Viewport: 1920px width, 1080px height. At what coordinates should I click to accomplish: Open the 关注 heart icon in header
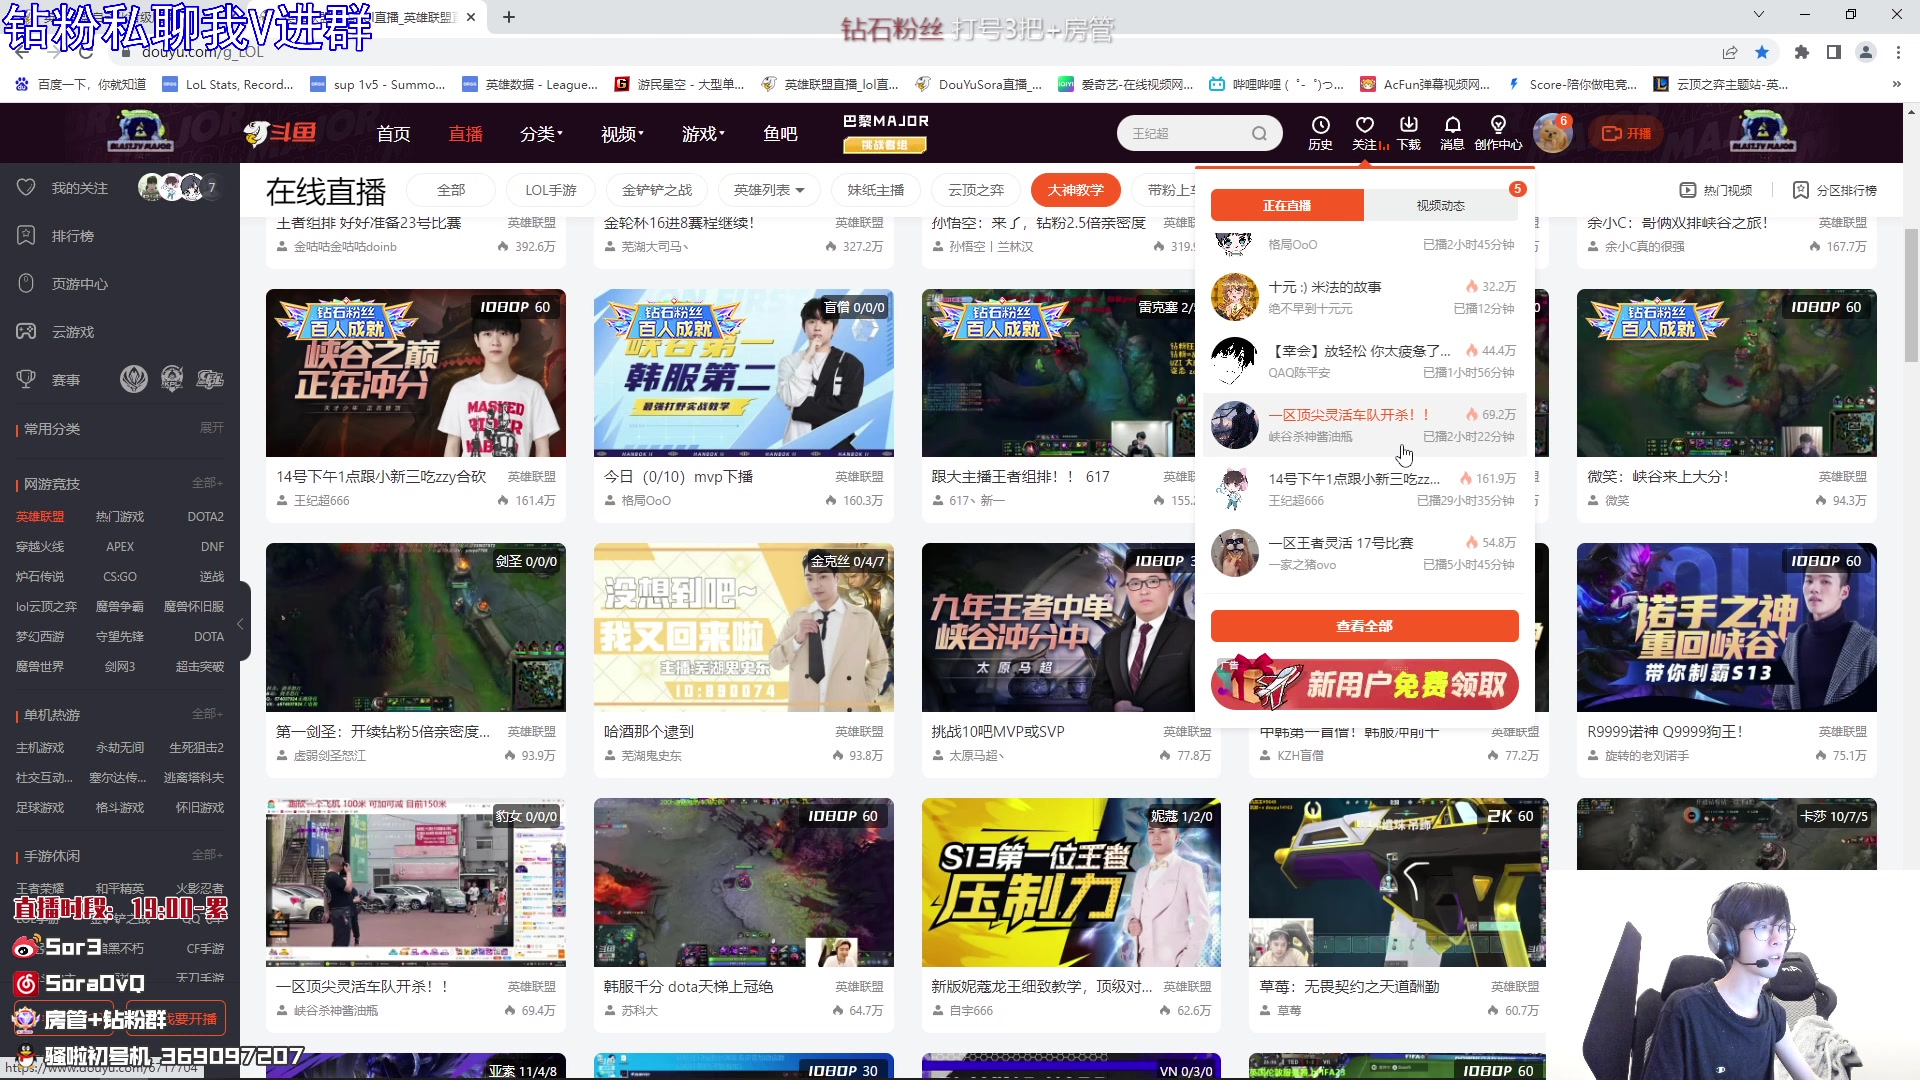click(x=1365, y=132)
